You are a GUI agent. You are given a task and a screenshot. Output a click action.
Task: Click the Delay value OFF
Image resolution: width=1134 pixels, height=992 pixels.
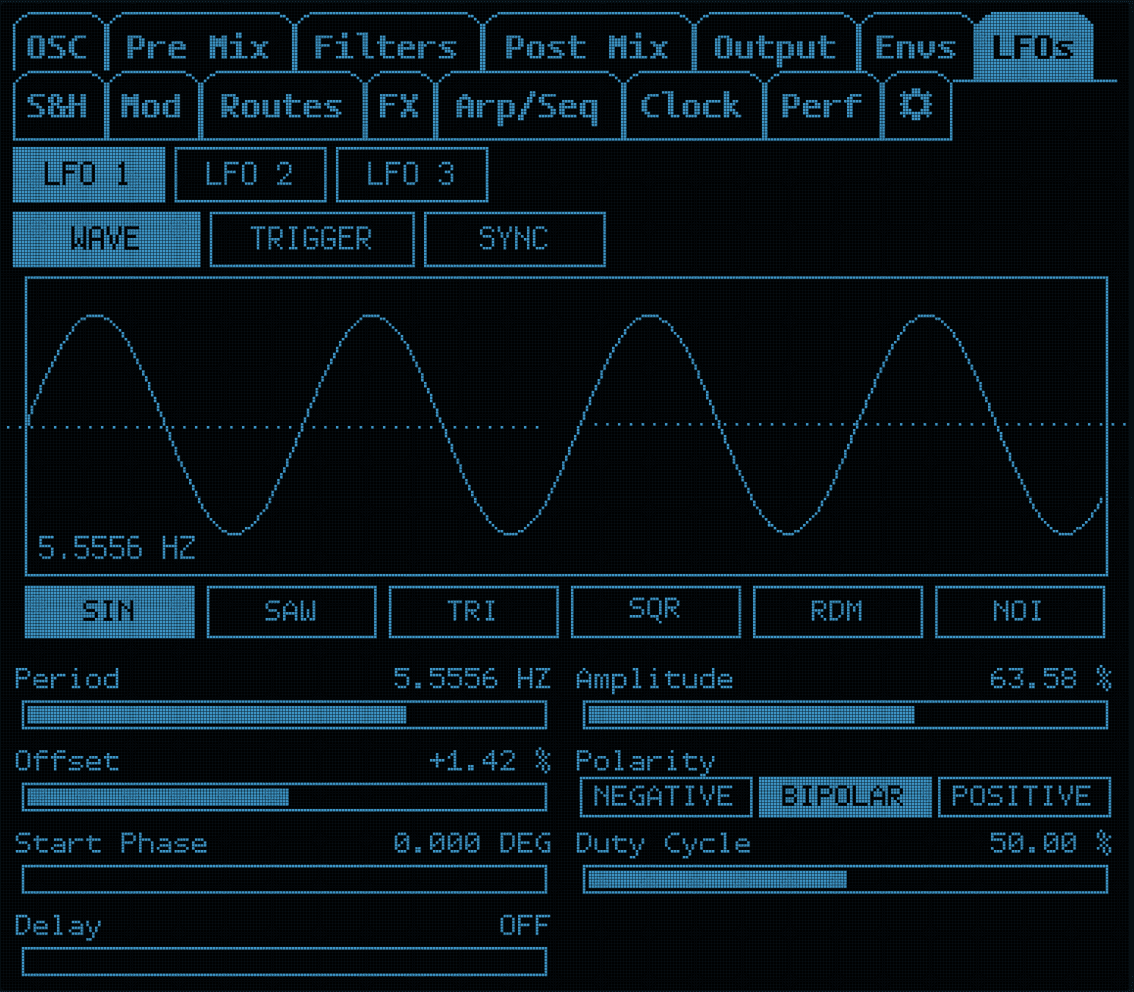(524, 925)
